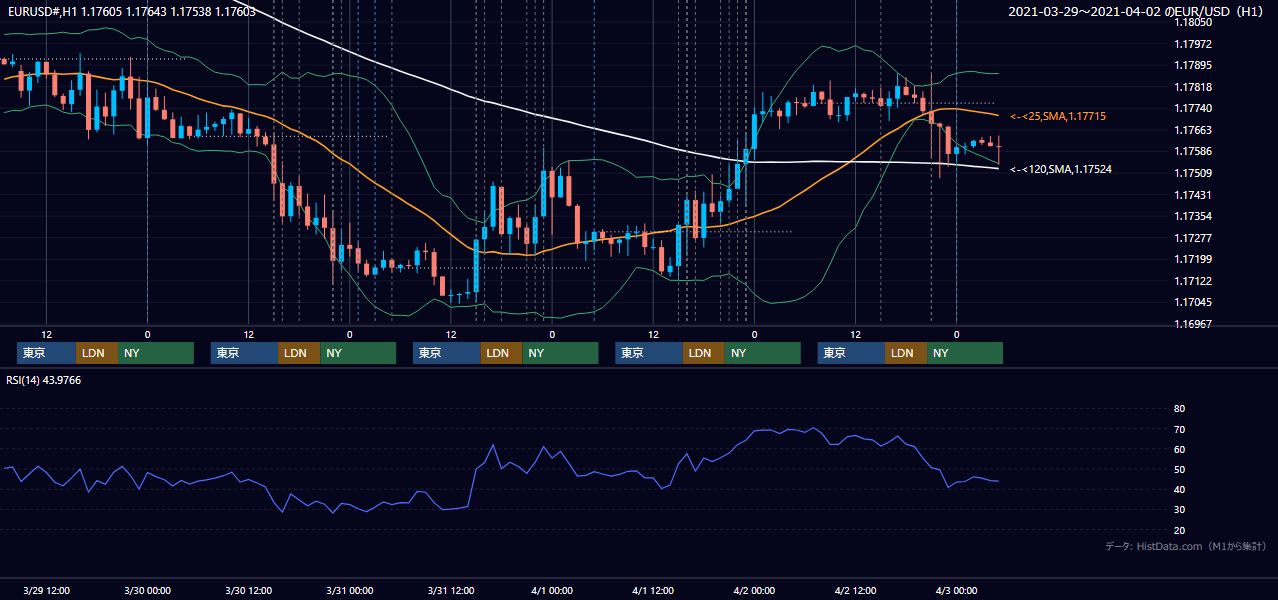Click the 1.18050 price axis label
This screenshot has width=1278, height=600.
tap(1192, 22)
